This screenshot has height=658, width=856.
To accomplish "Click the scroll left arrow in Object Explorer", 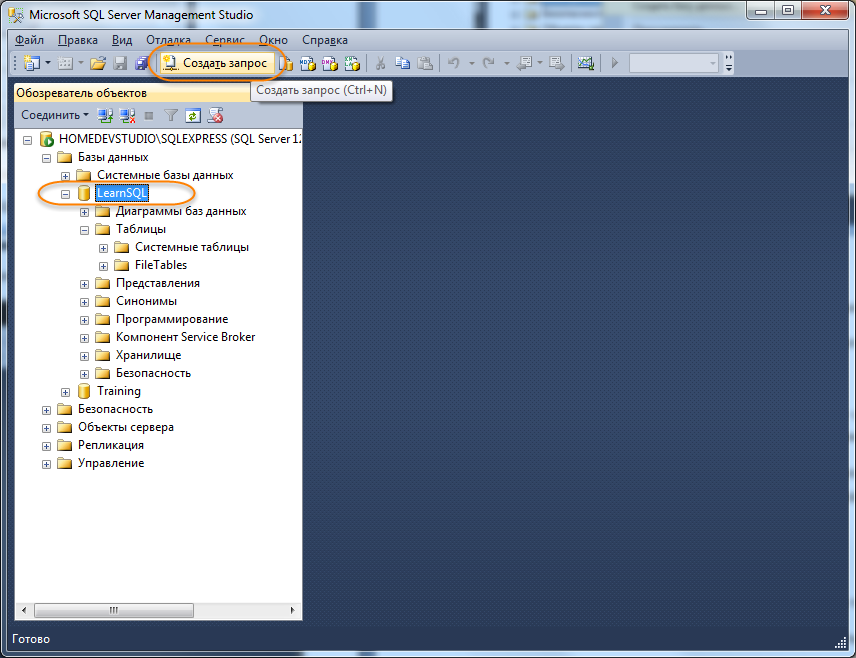I will coord(23,610).
